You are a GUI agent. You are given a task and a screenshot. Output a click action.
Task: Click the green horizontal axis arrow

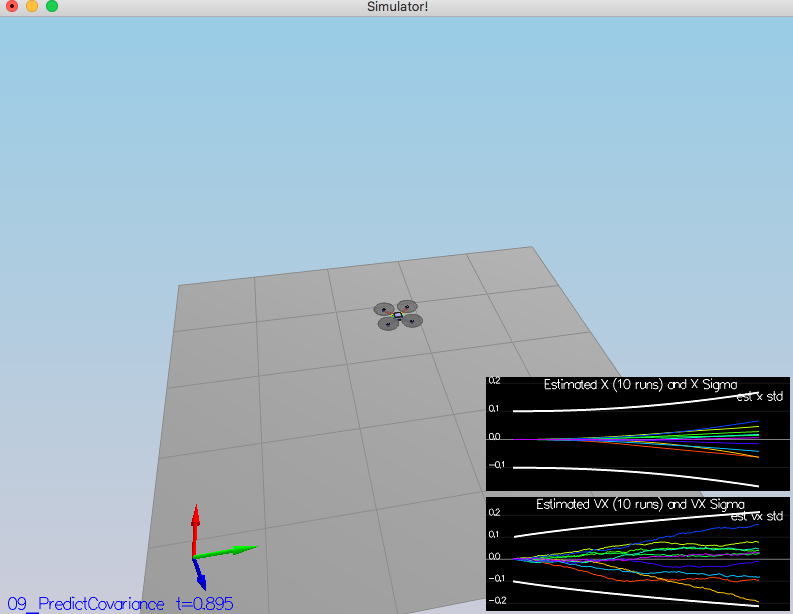click(x=226, y=552)
